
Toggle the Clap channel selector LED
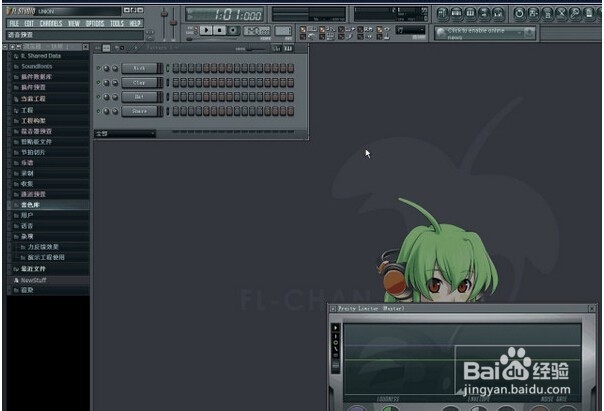pos(168,82)
